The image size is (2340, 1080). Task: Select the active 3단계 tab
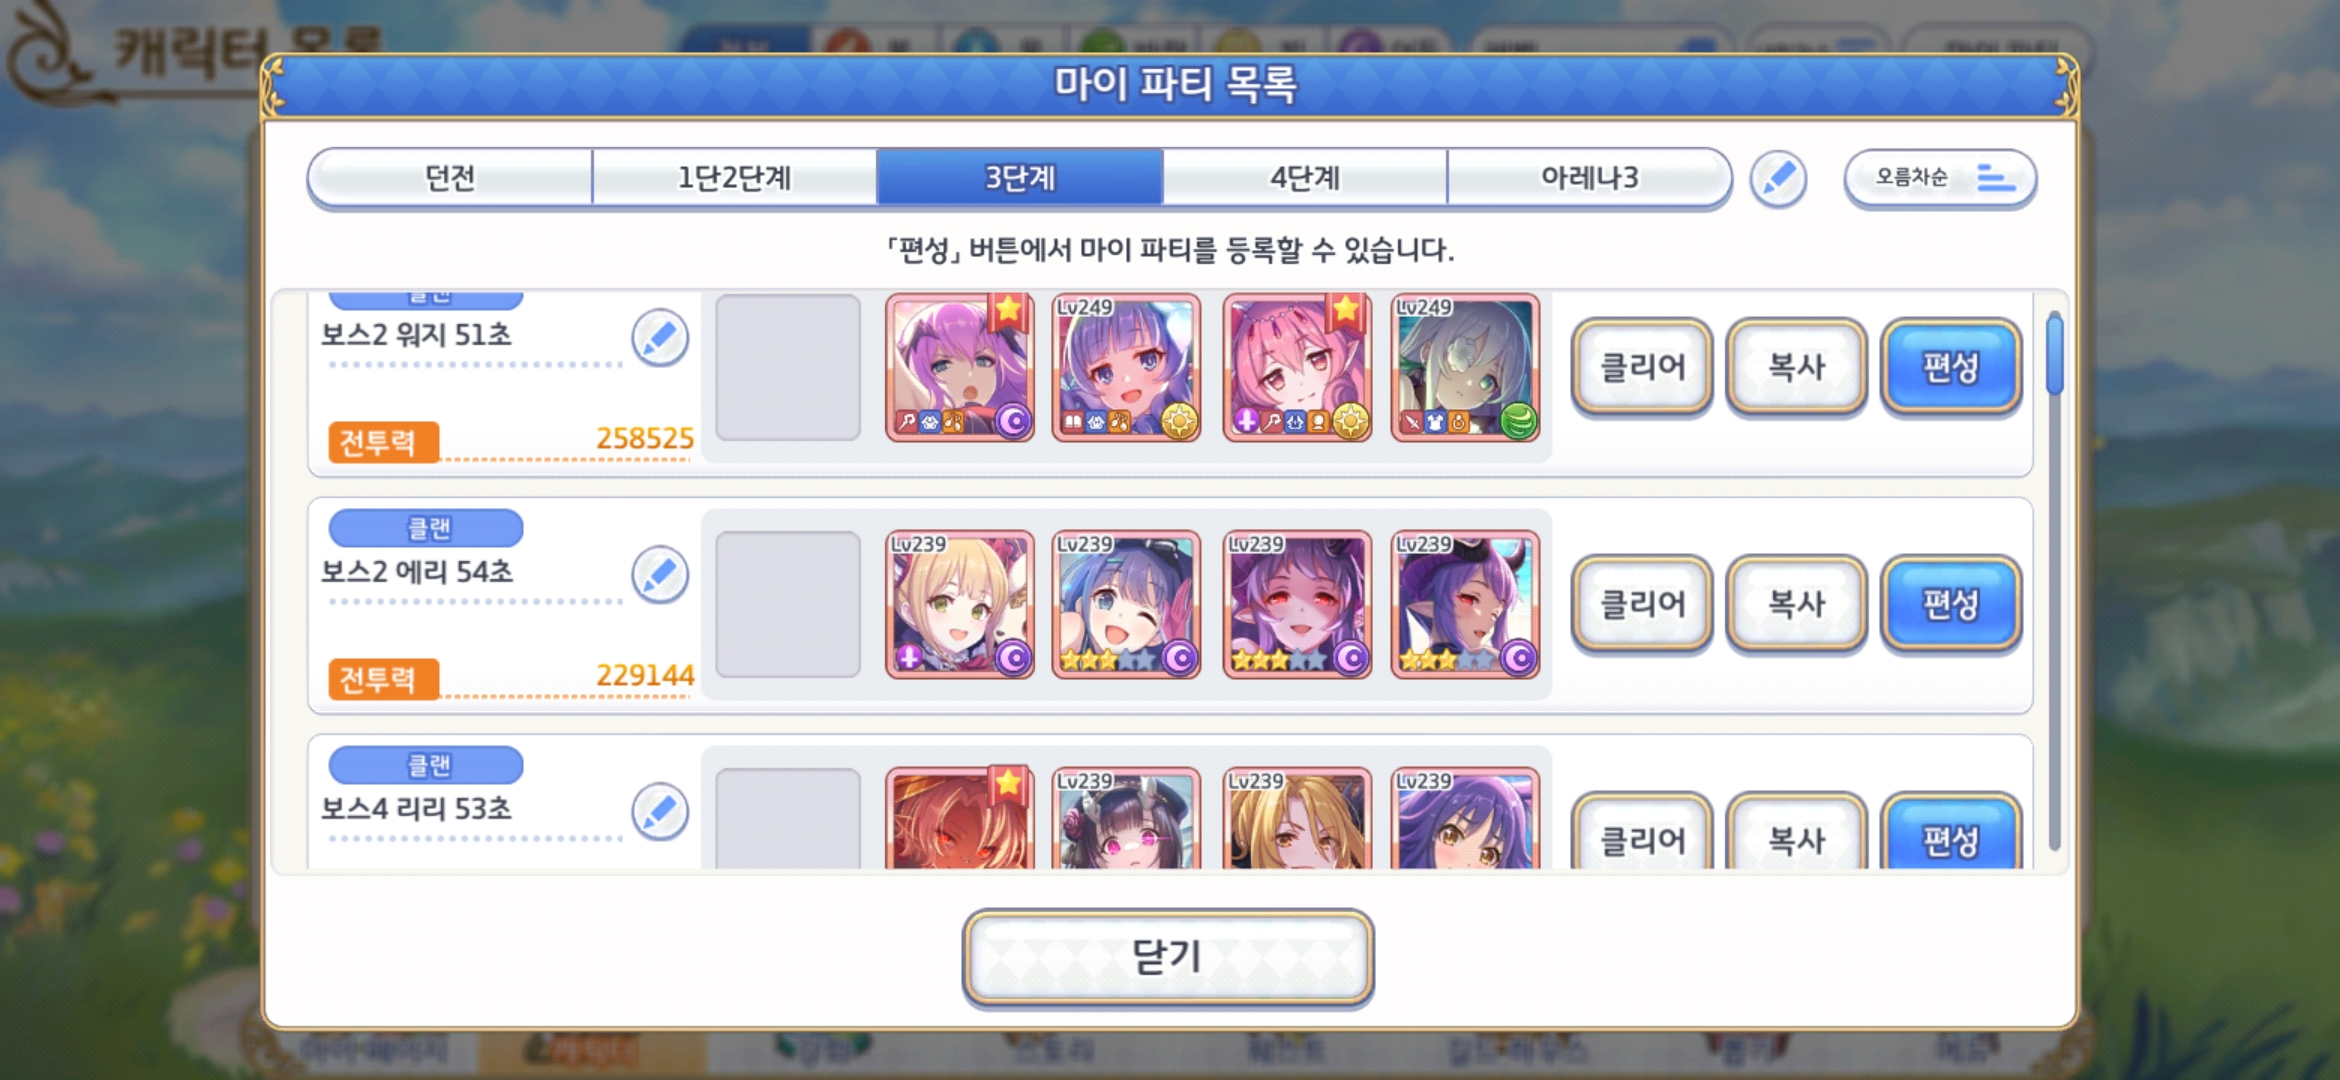point(1020,178)
